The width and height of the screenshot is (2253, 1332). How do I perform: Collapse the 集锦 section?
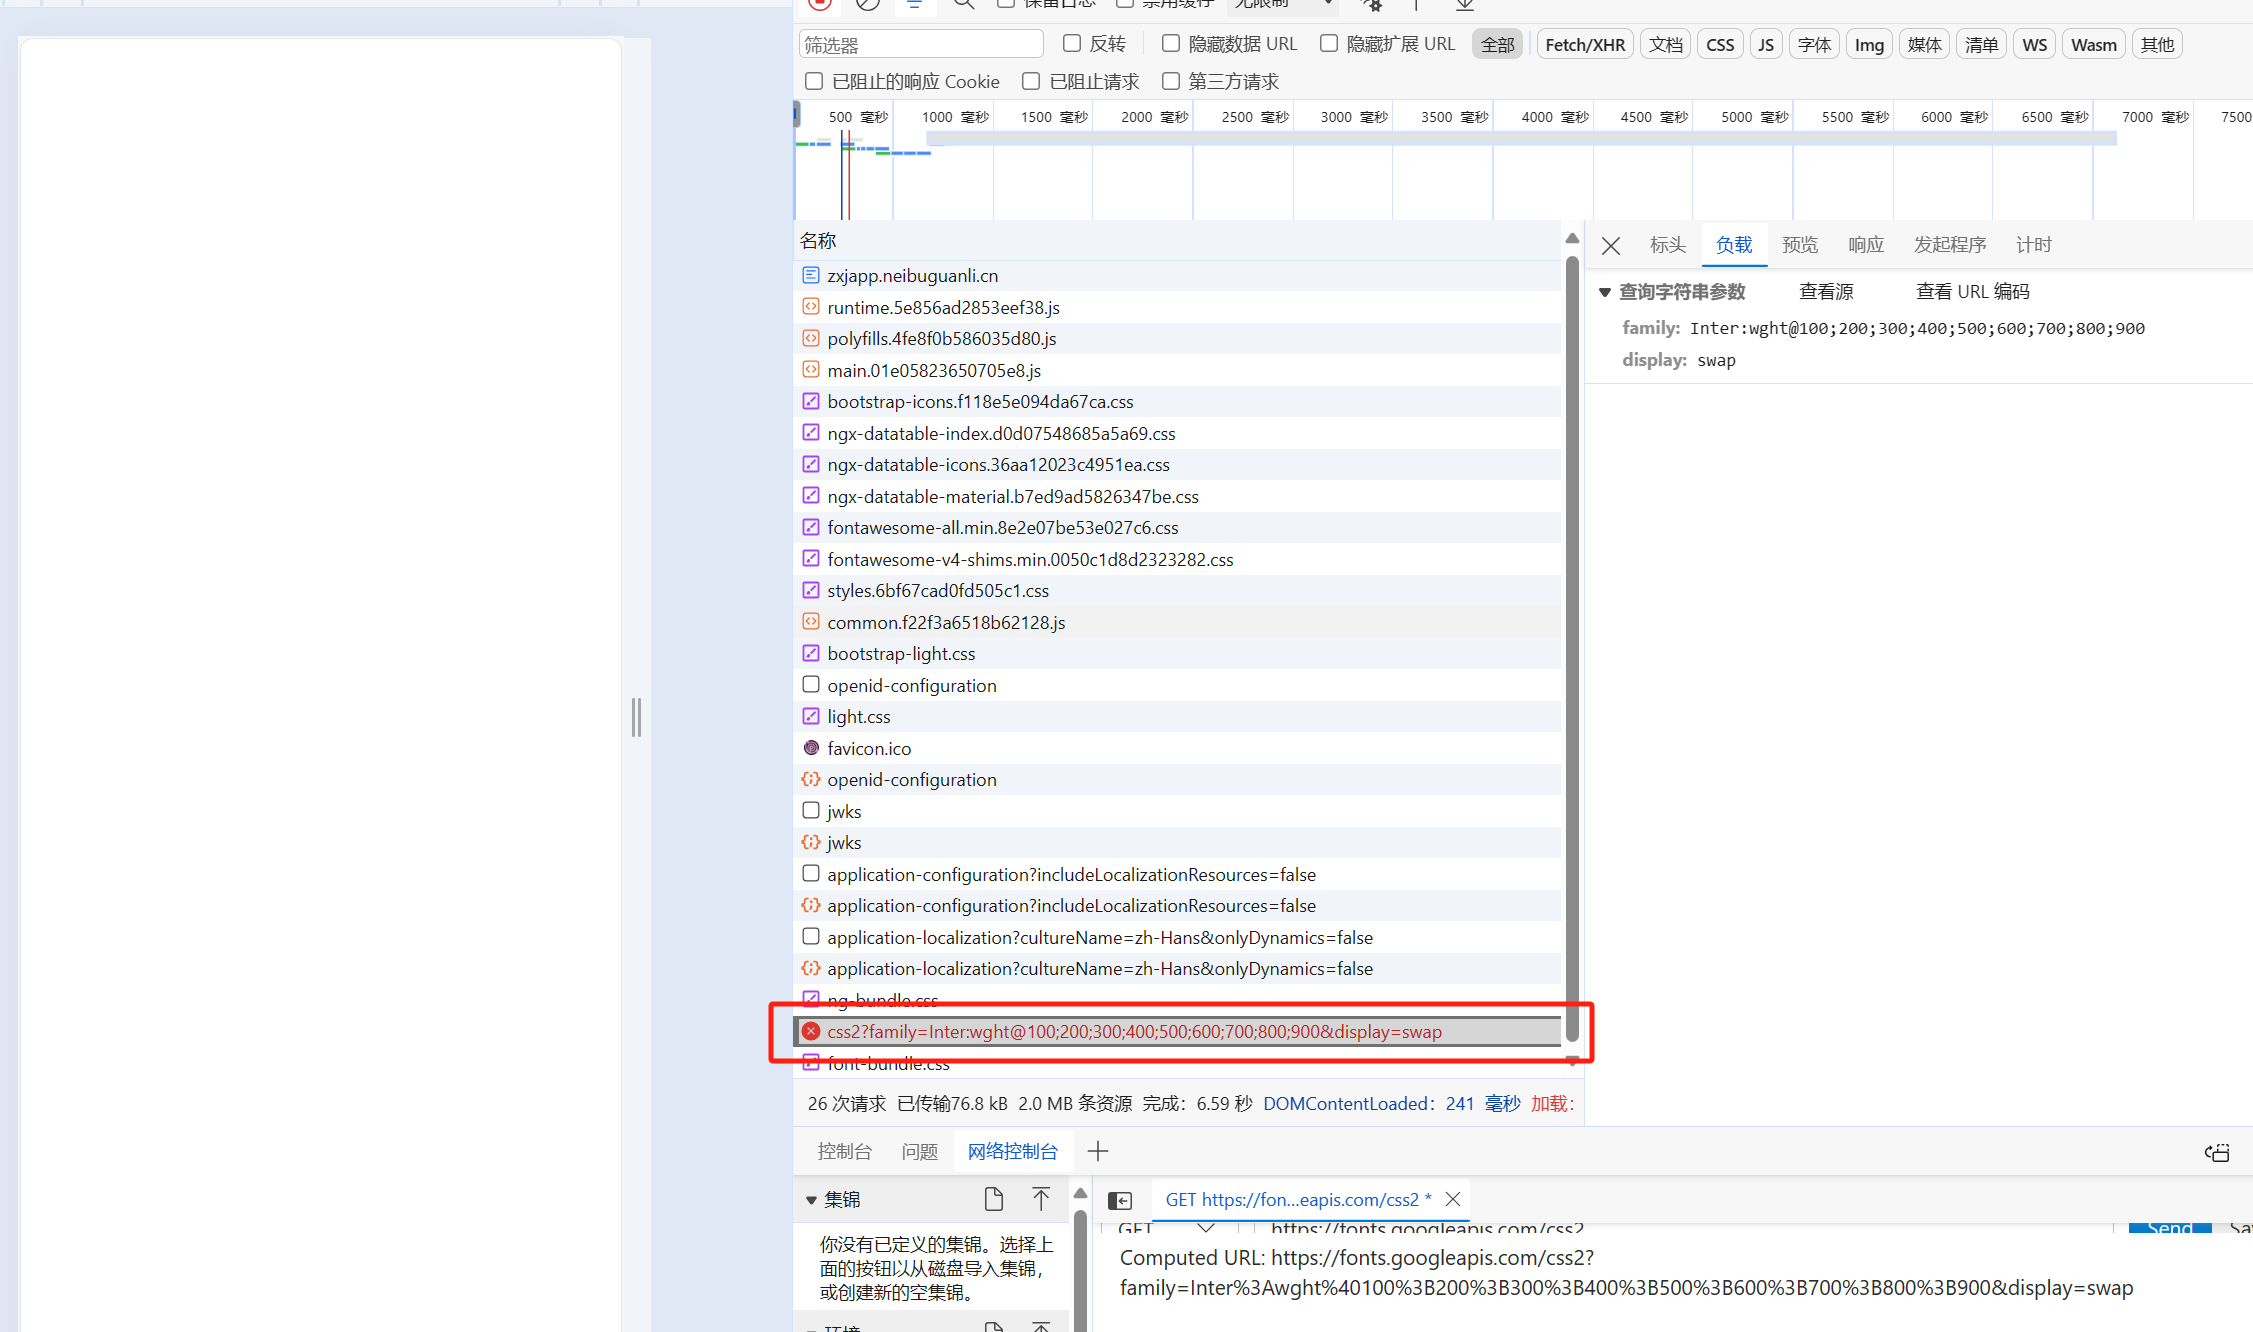click(x=811, y=1200)
